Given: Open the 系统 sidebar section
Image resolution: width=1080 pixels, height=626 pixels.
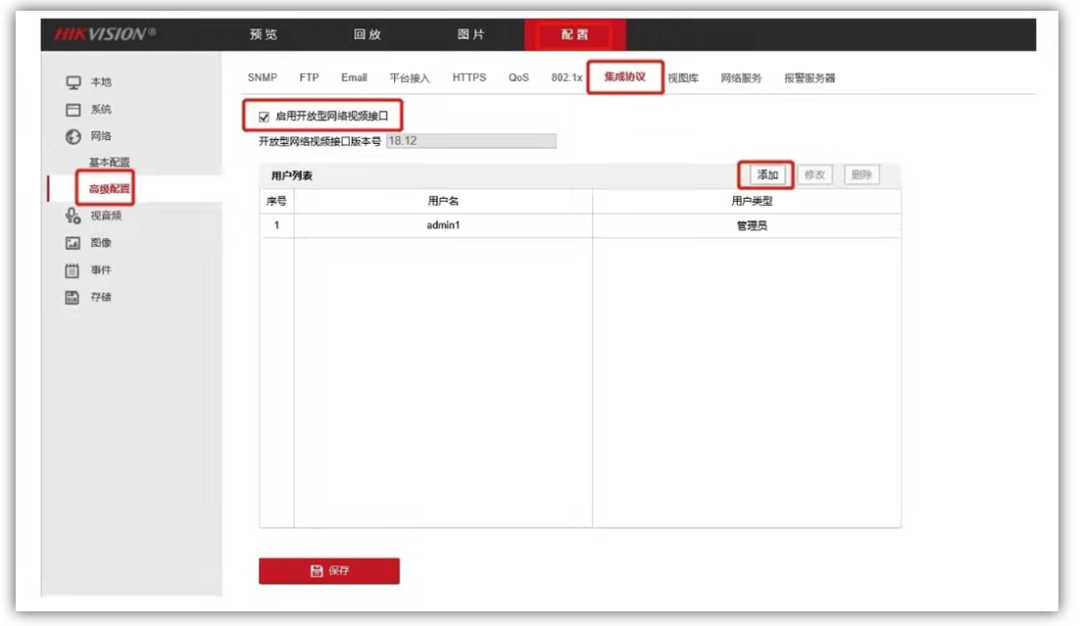Looking at the screenshot, I should [x=101, y=109].
